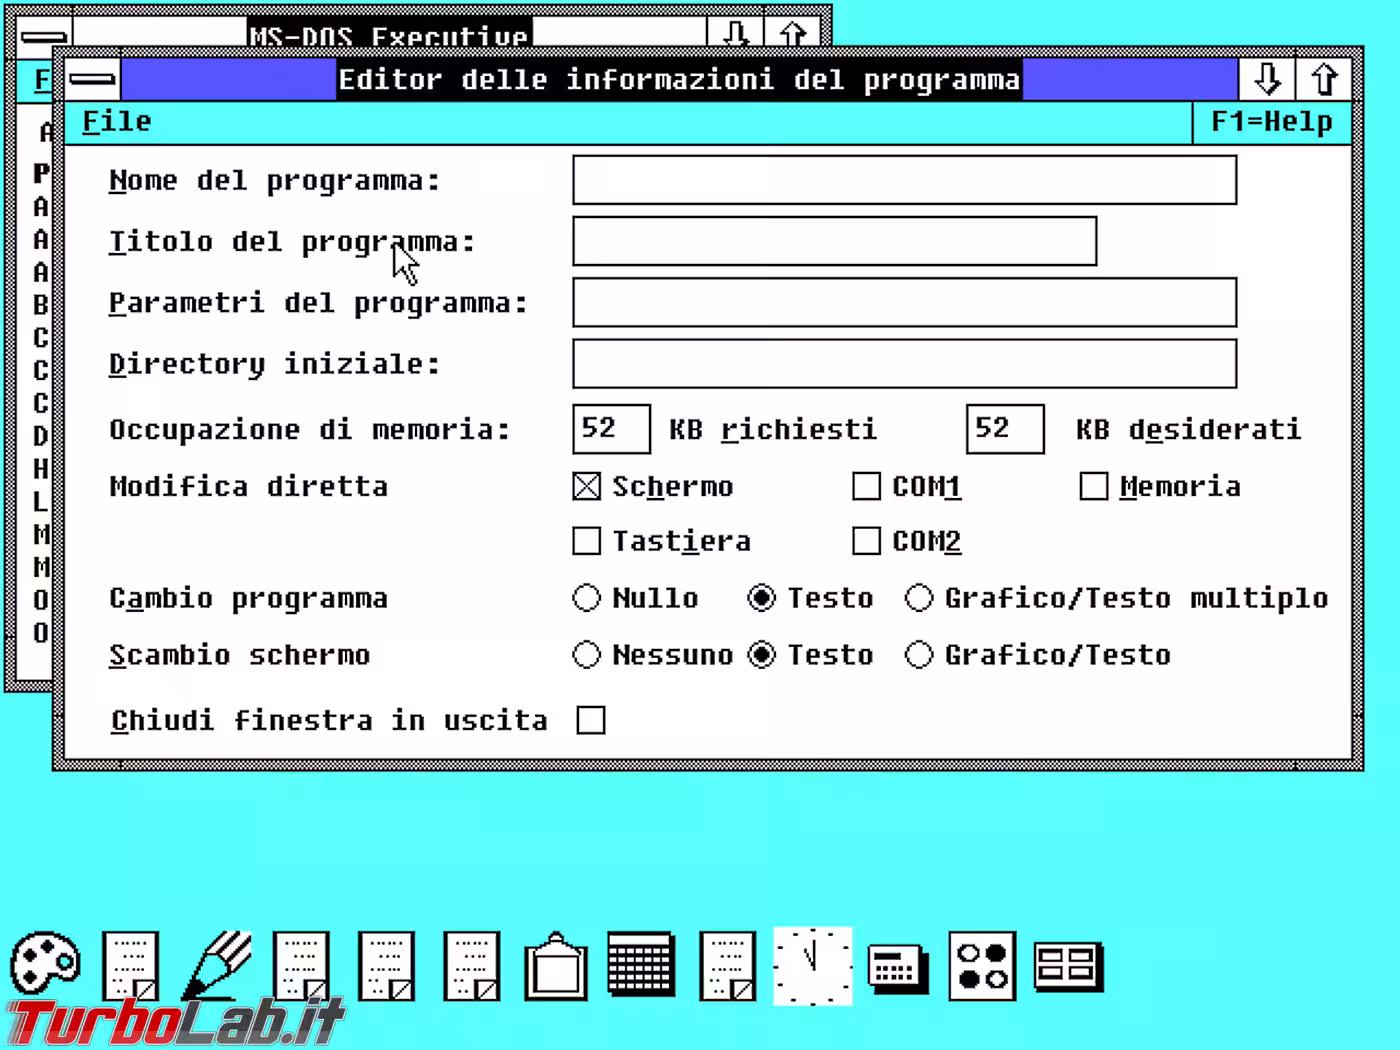Open the first Notepad icon in the tray

[130, 965]
